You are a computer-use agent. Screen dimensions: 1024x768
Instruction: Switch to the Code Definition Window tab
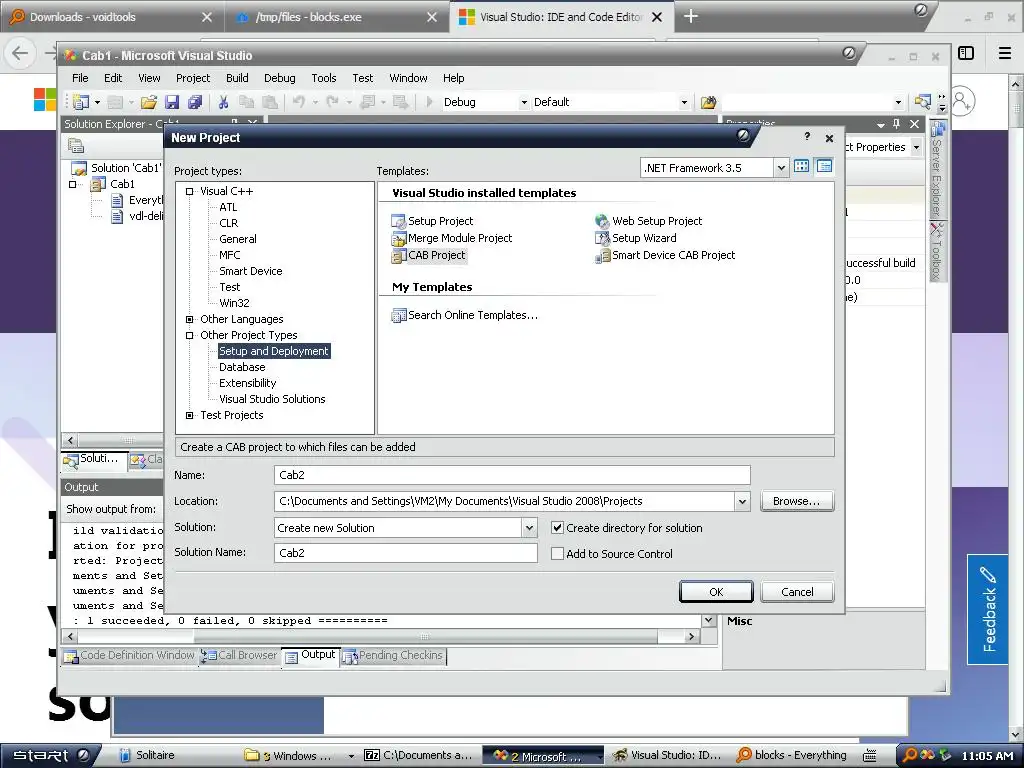point(129,655)
